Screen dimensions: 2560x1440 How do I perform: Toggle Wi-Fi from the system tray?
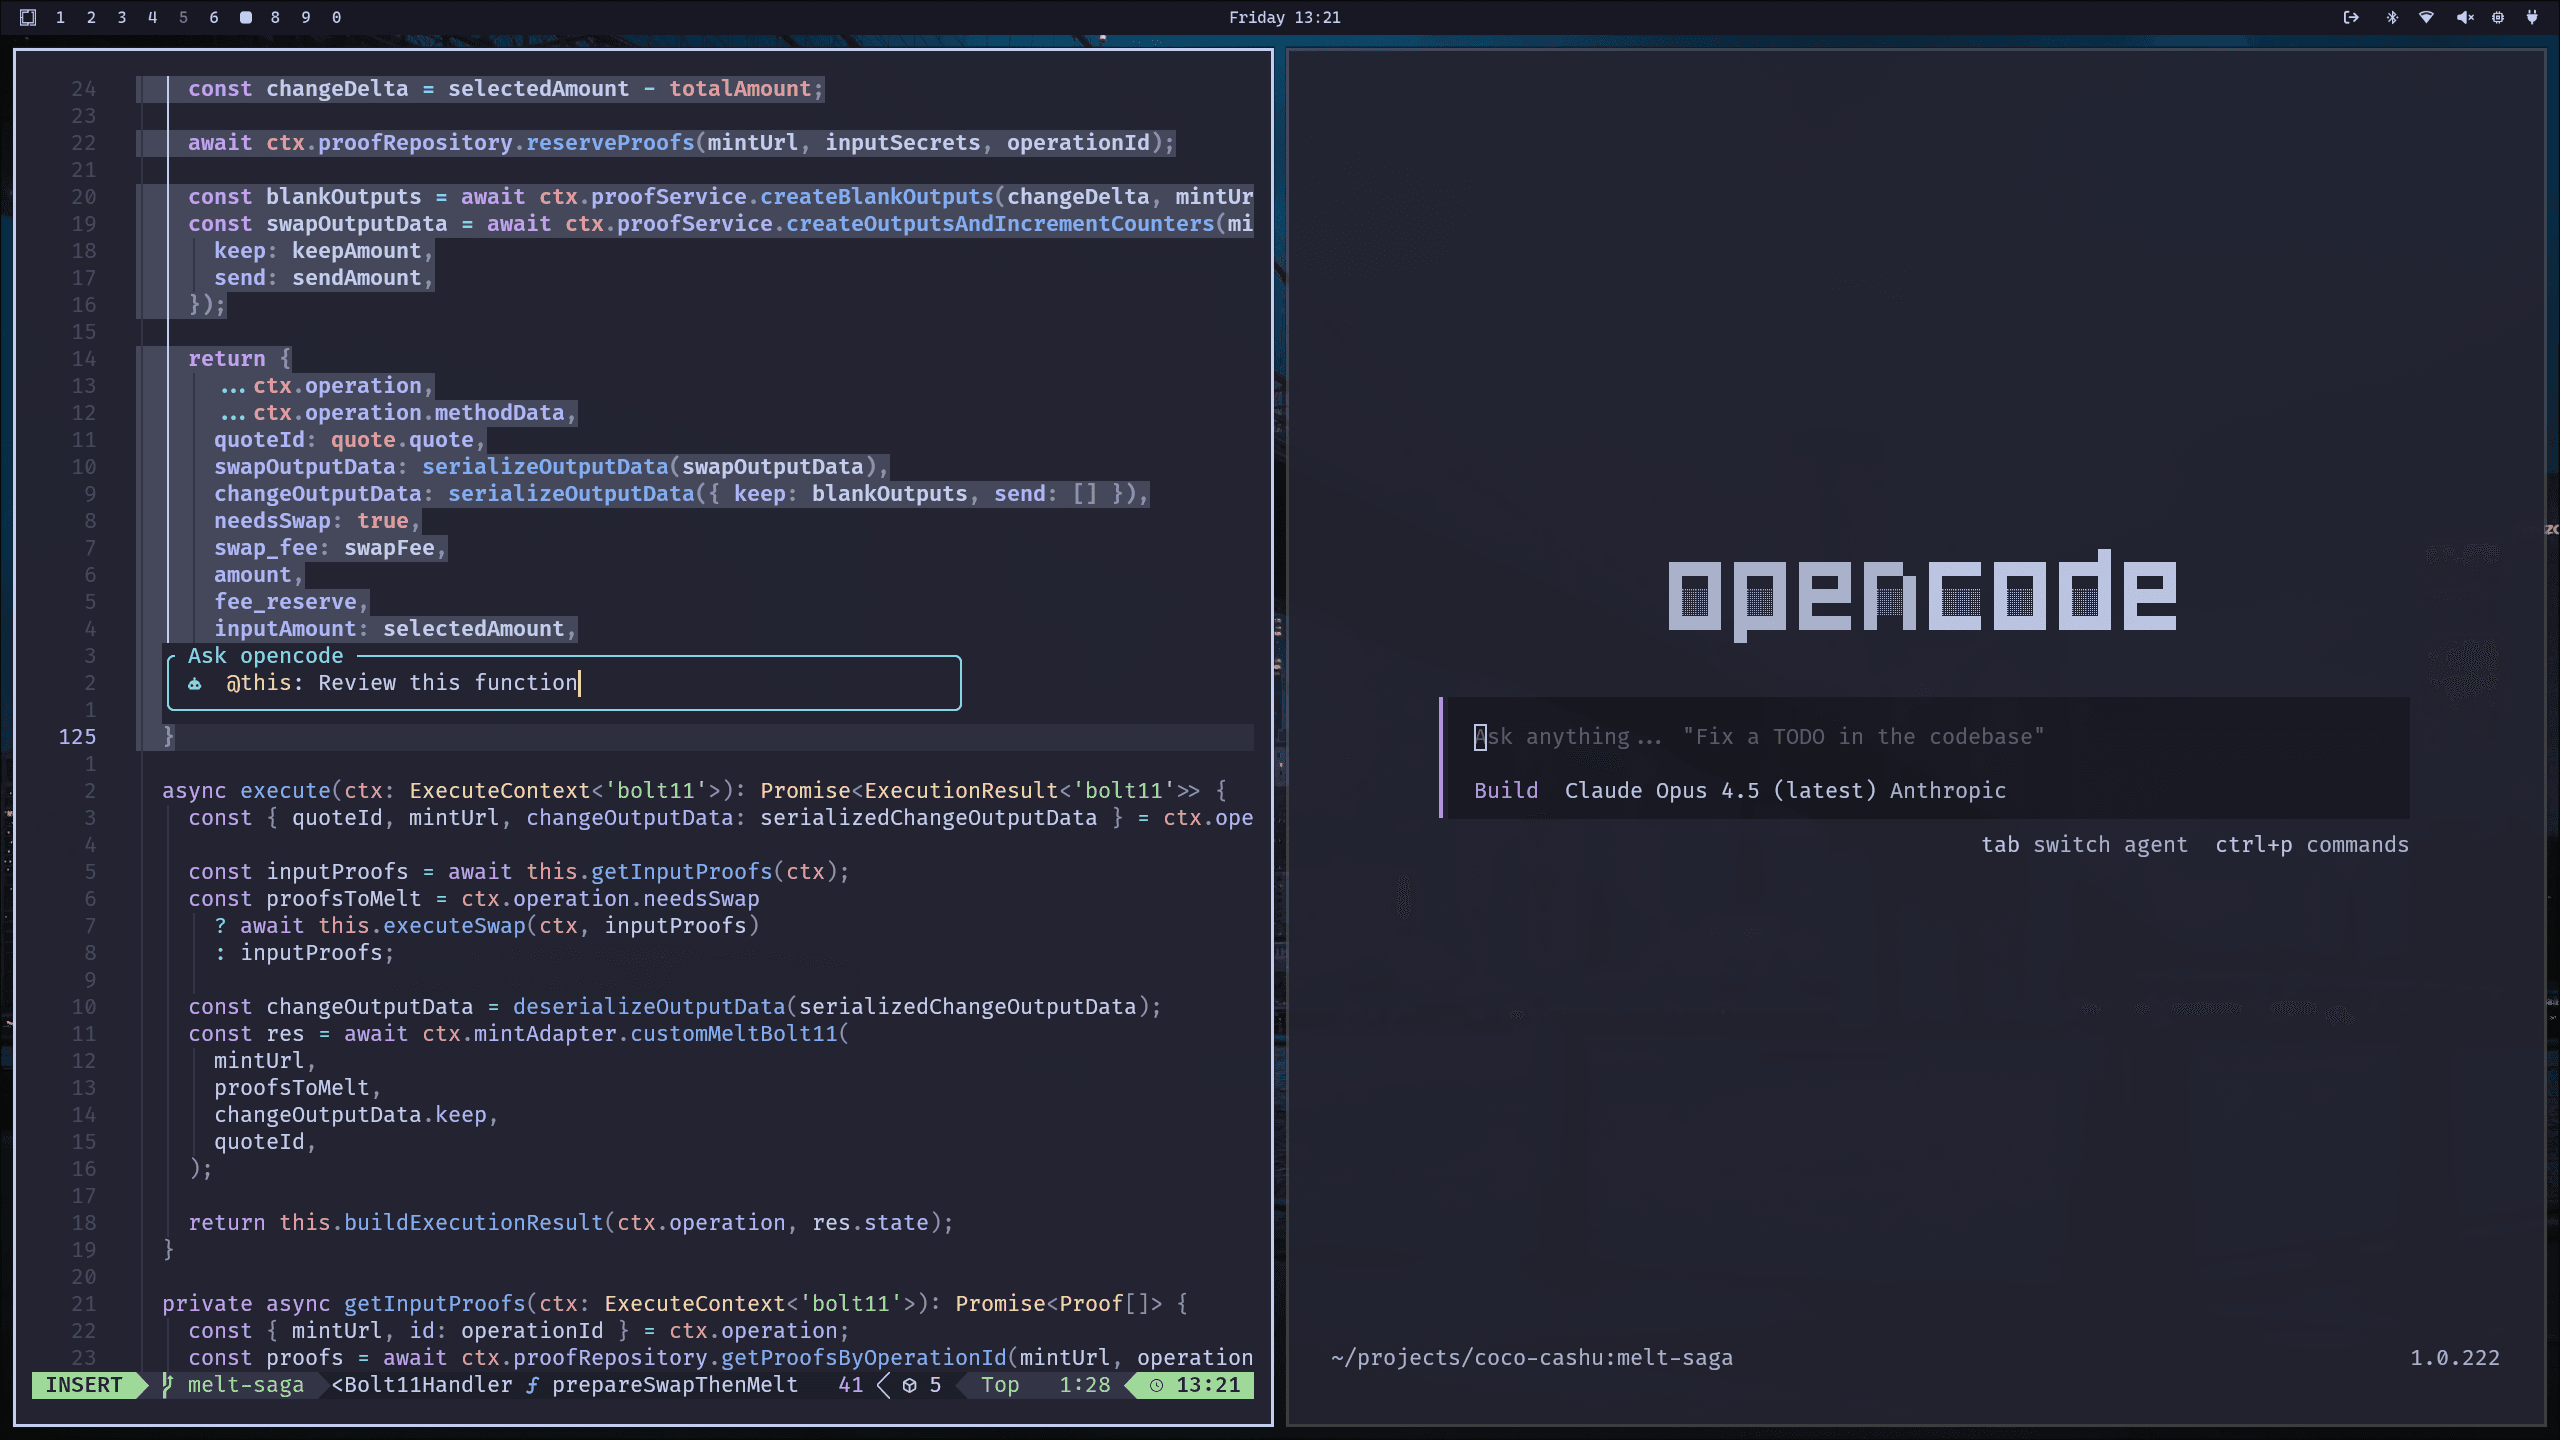pos(2426,17)
